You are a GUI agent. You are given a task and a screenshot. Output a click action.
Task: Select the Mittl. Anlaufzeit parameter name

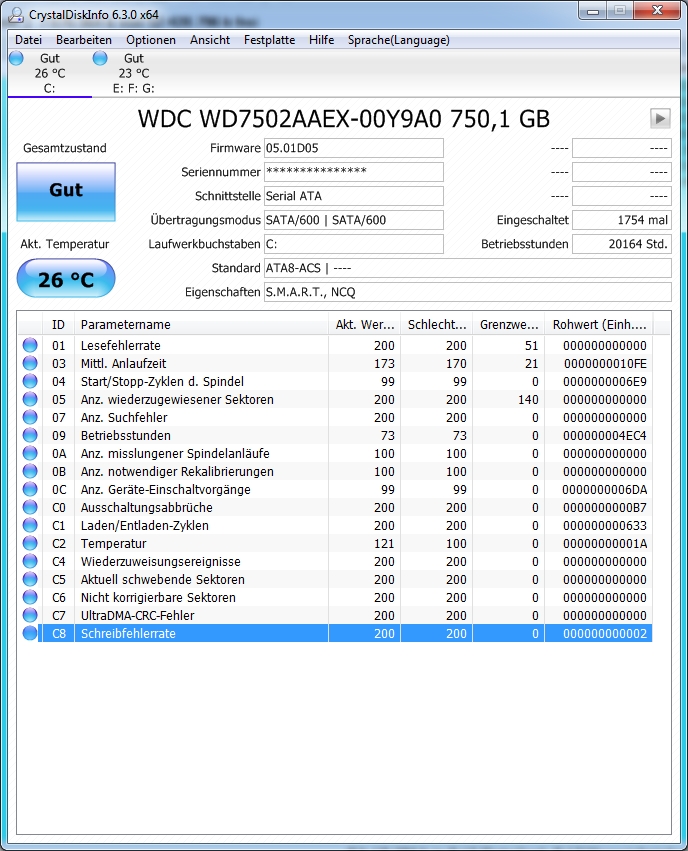[x=123, y=363]
